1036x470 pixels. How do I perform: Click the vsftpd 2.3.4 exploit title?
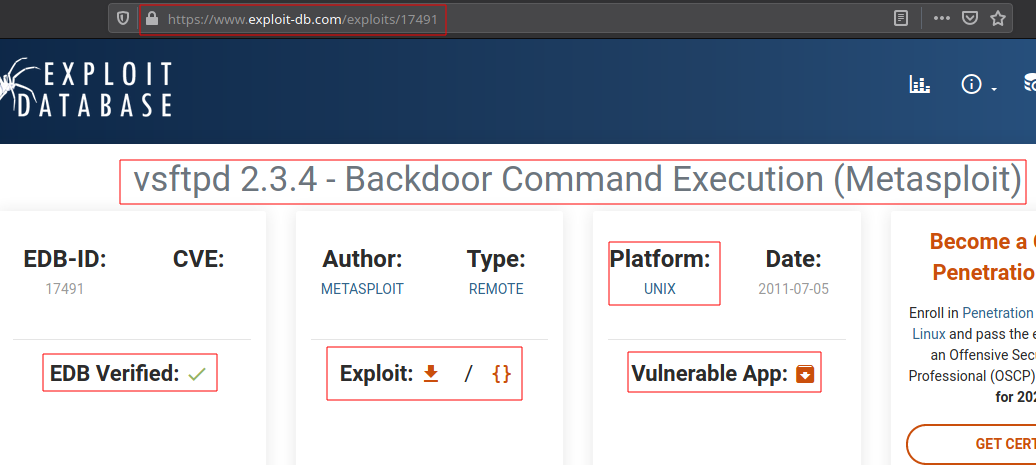pos(577,180)
